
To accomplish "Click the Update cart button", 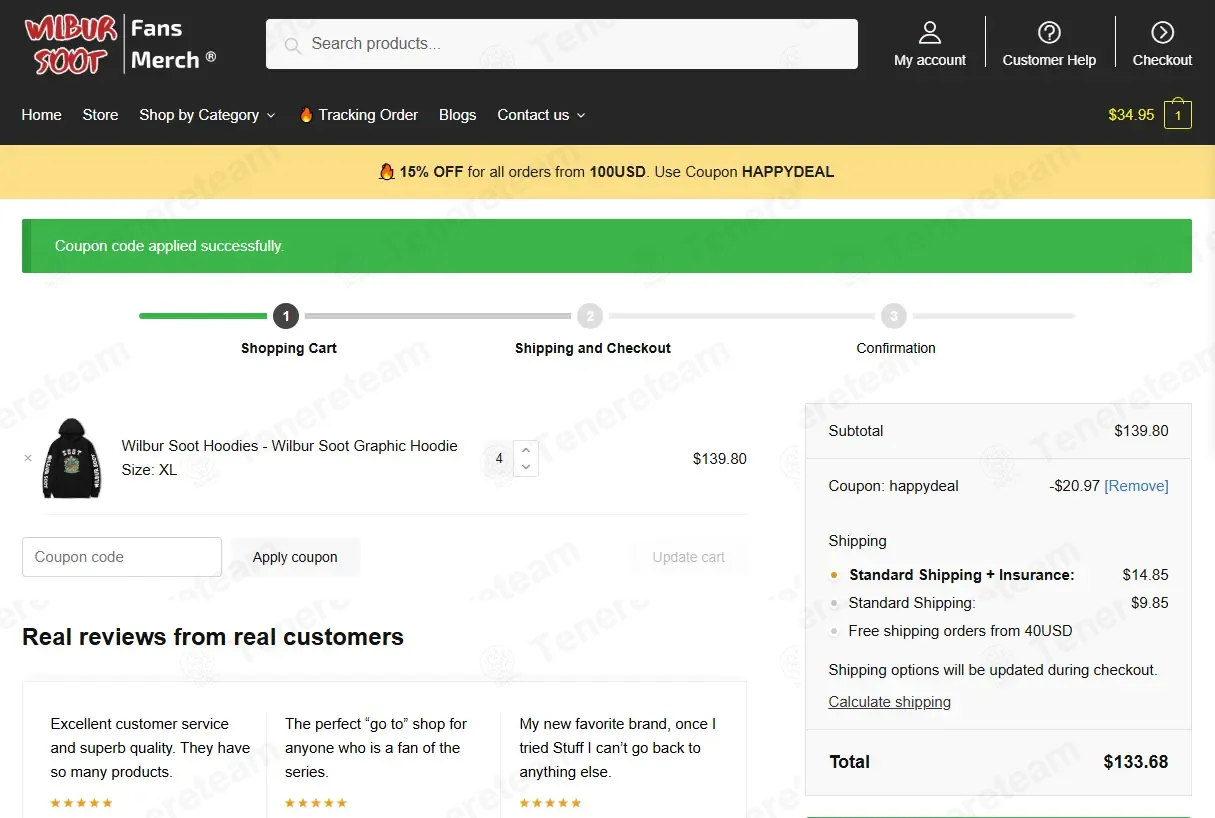I will [x=689, y=557].
